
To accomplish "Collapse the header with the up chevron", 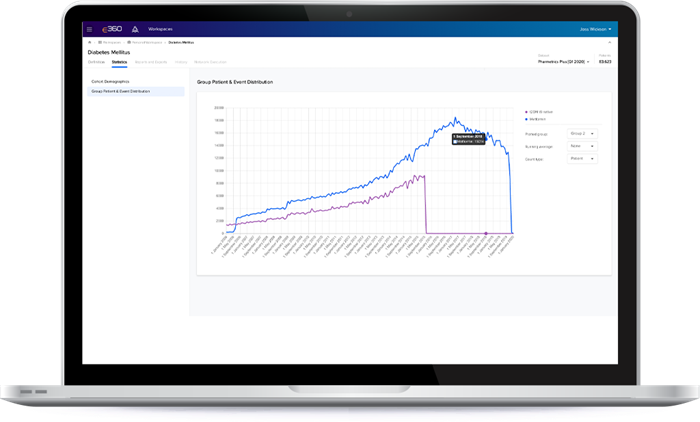I will pos(610,42).
